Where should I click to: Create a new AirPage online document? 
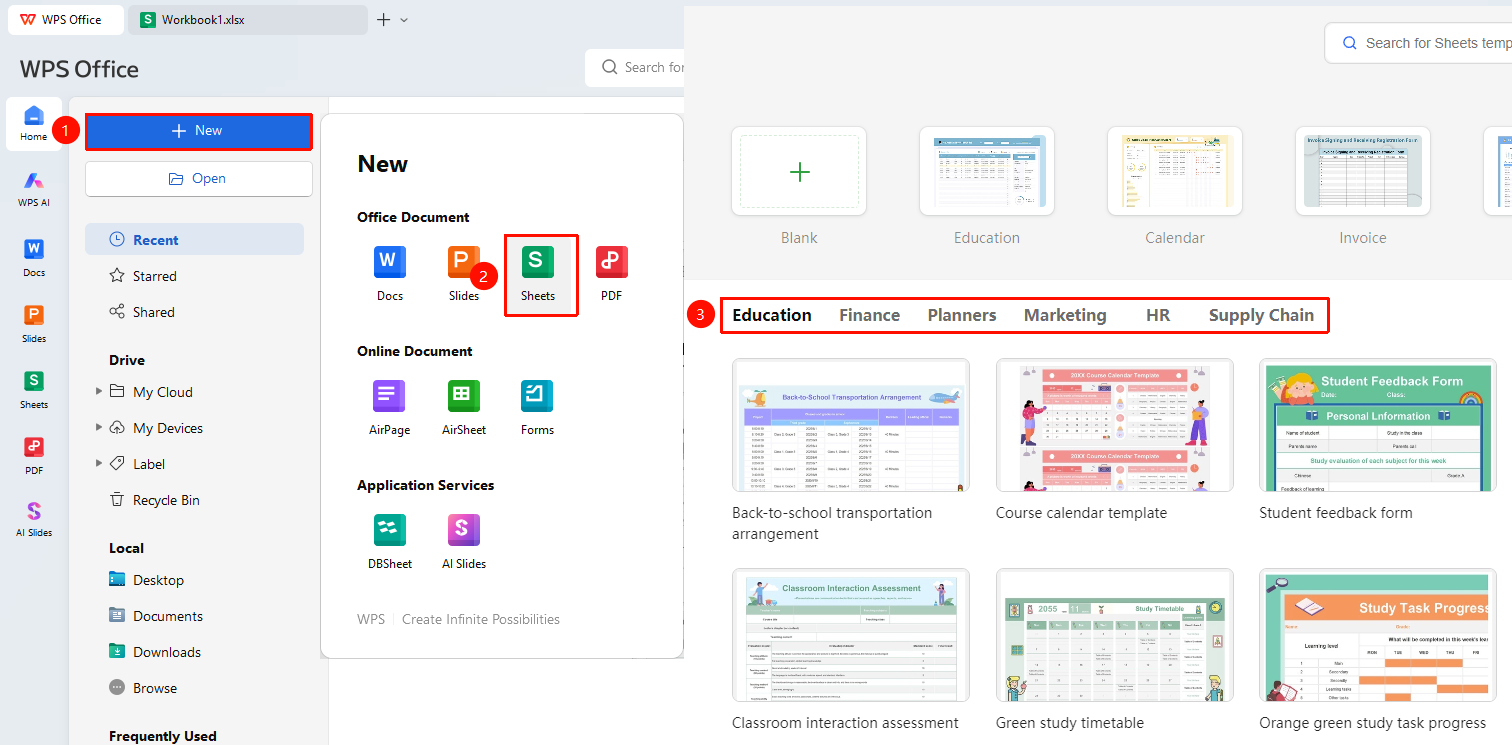[390, 407]
